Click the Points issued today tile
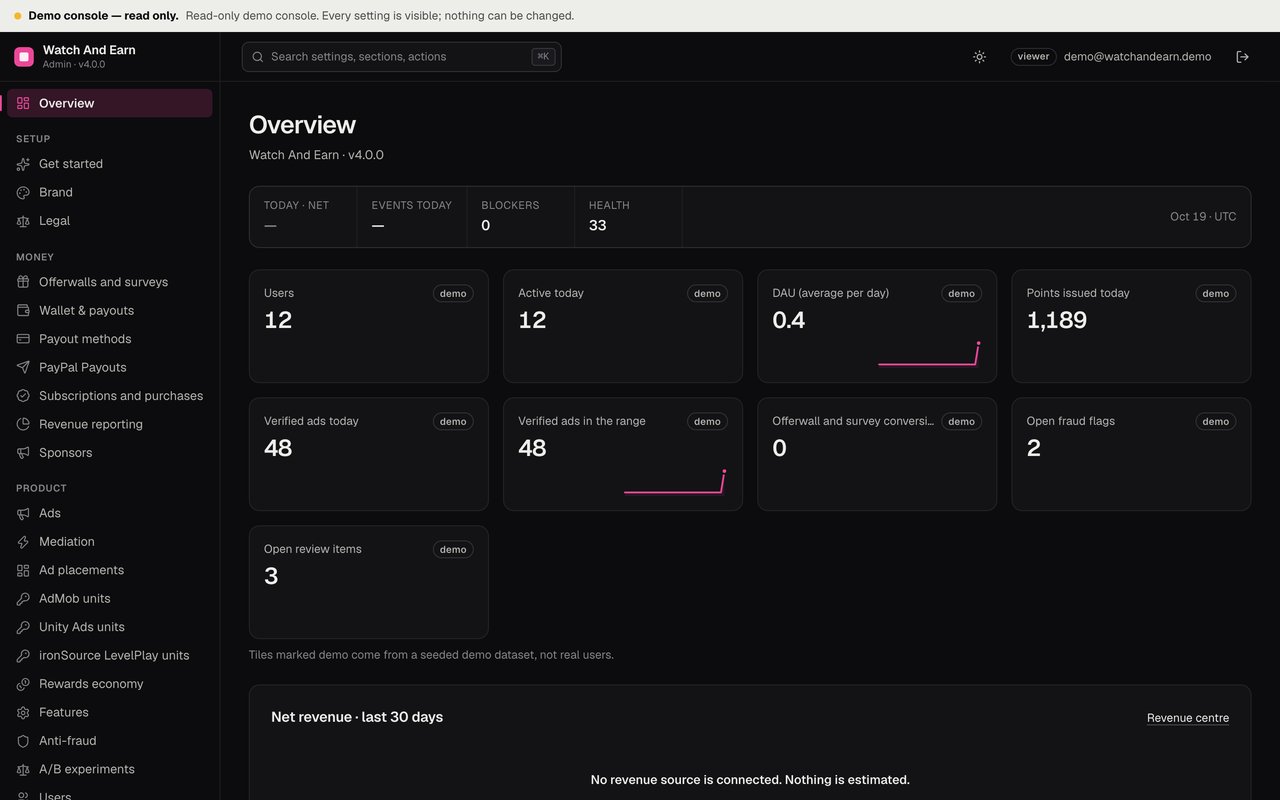The width and height of the screenshot is (1280, 800). click(x=1131, y=326)
